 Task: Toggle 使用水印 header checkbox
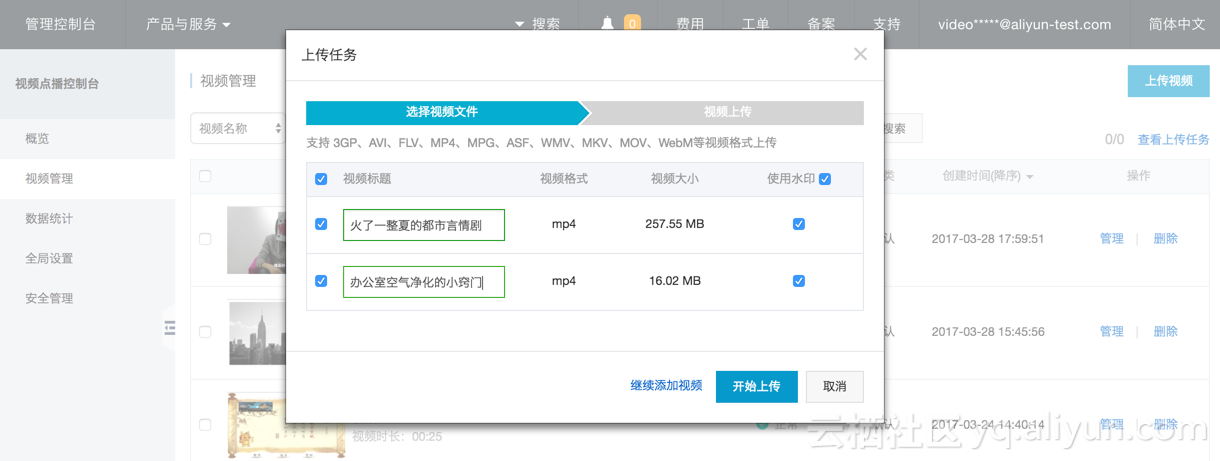tap(825, 179)
